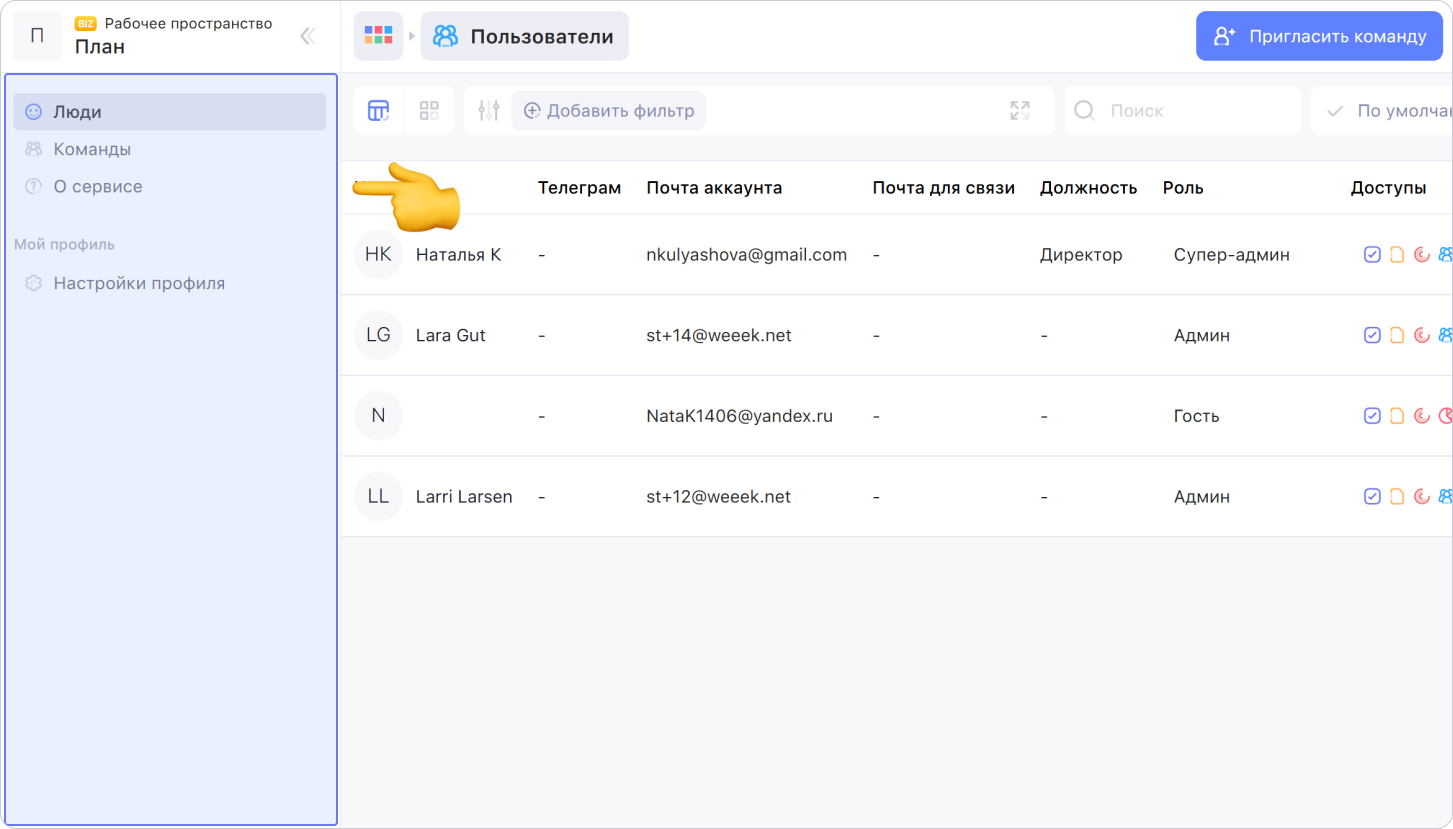This screenshot has width=1453, height=829.
Task: Go to Настройки профиля
Action: coord(139,284)
